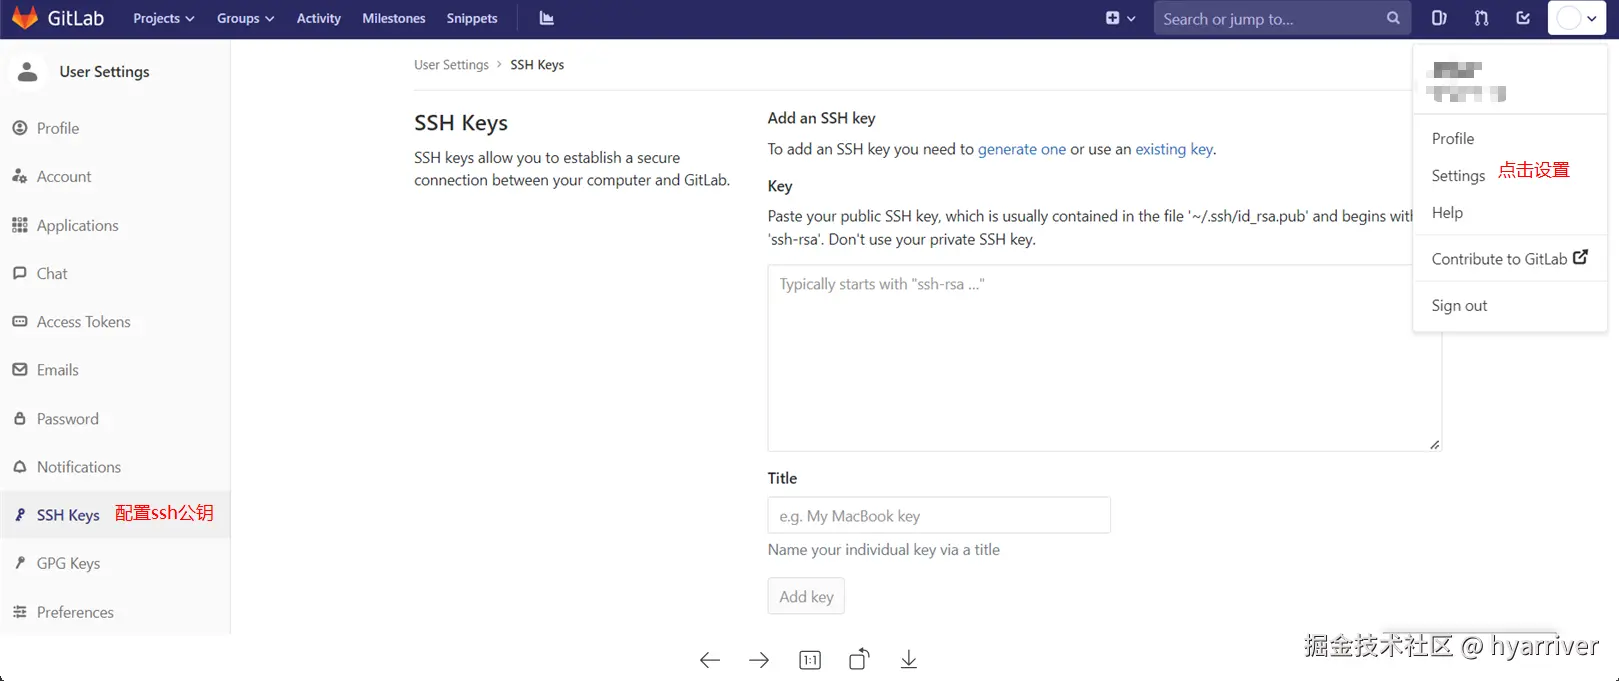Click the rotate image icon
The width and height of the screenshot is (1619, 681).
point(859,659)
